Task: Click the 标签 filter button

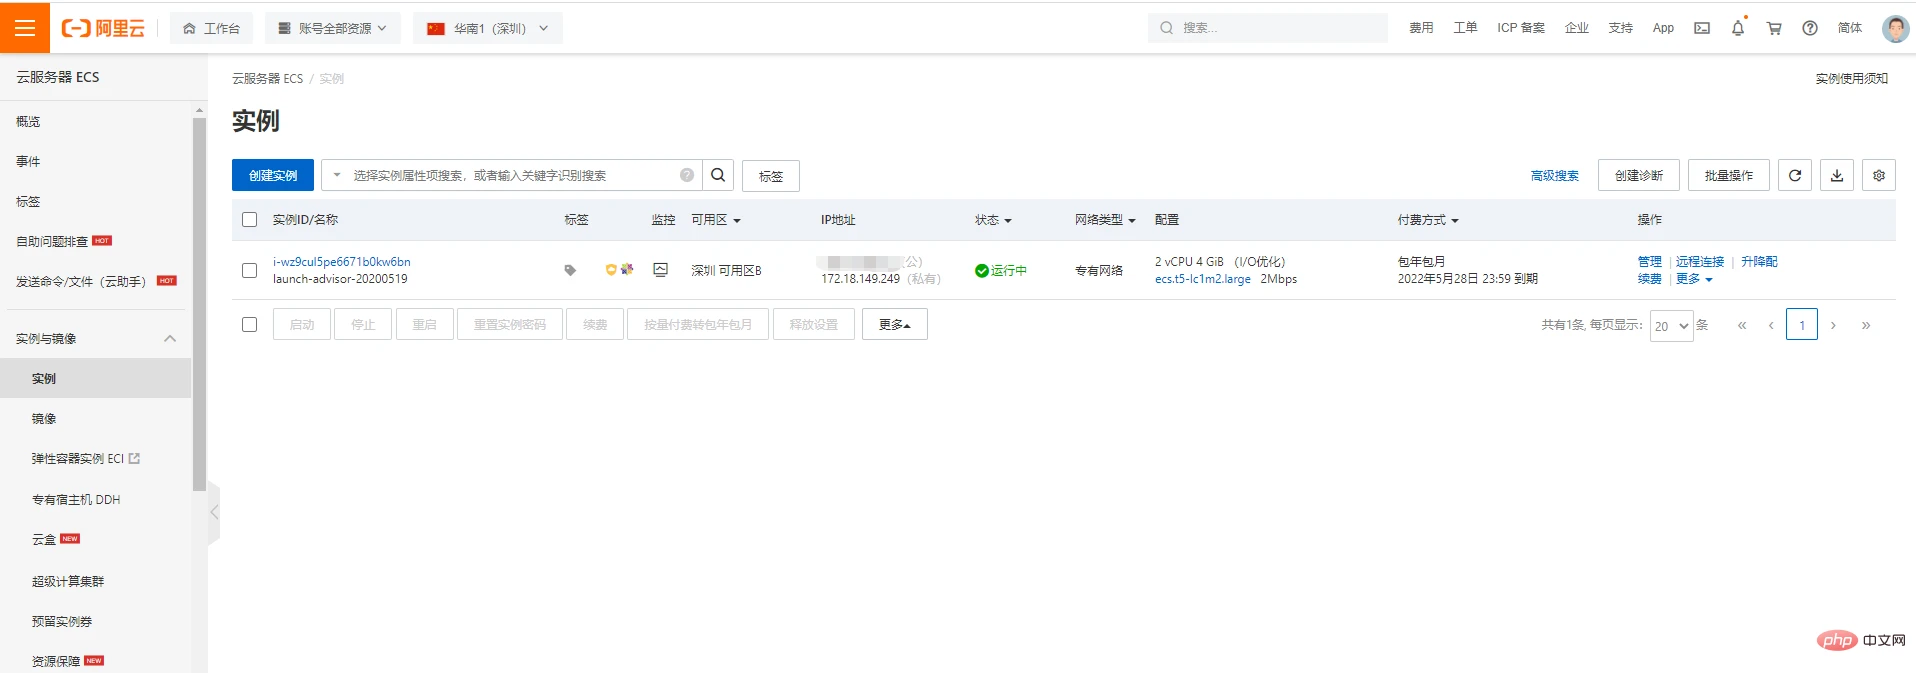Action: click(x=771, y=176)
